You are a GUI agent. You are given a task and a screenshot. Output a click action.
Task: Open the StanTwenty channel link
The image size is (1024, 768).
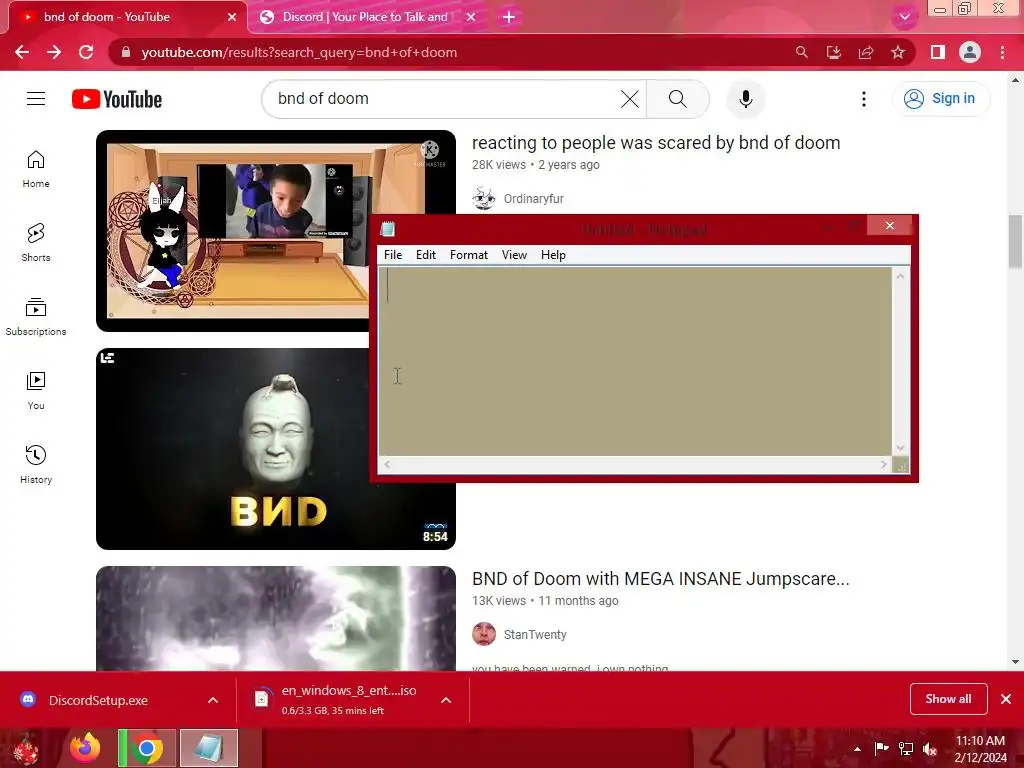pyautogui.click(x=535, y=635)
